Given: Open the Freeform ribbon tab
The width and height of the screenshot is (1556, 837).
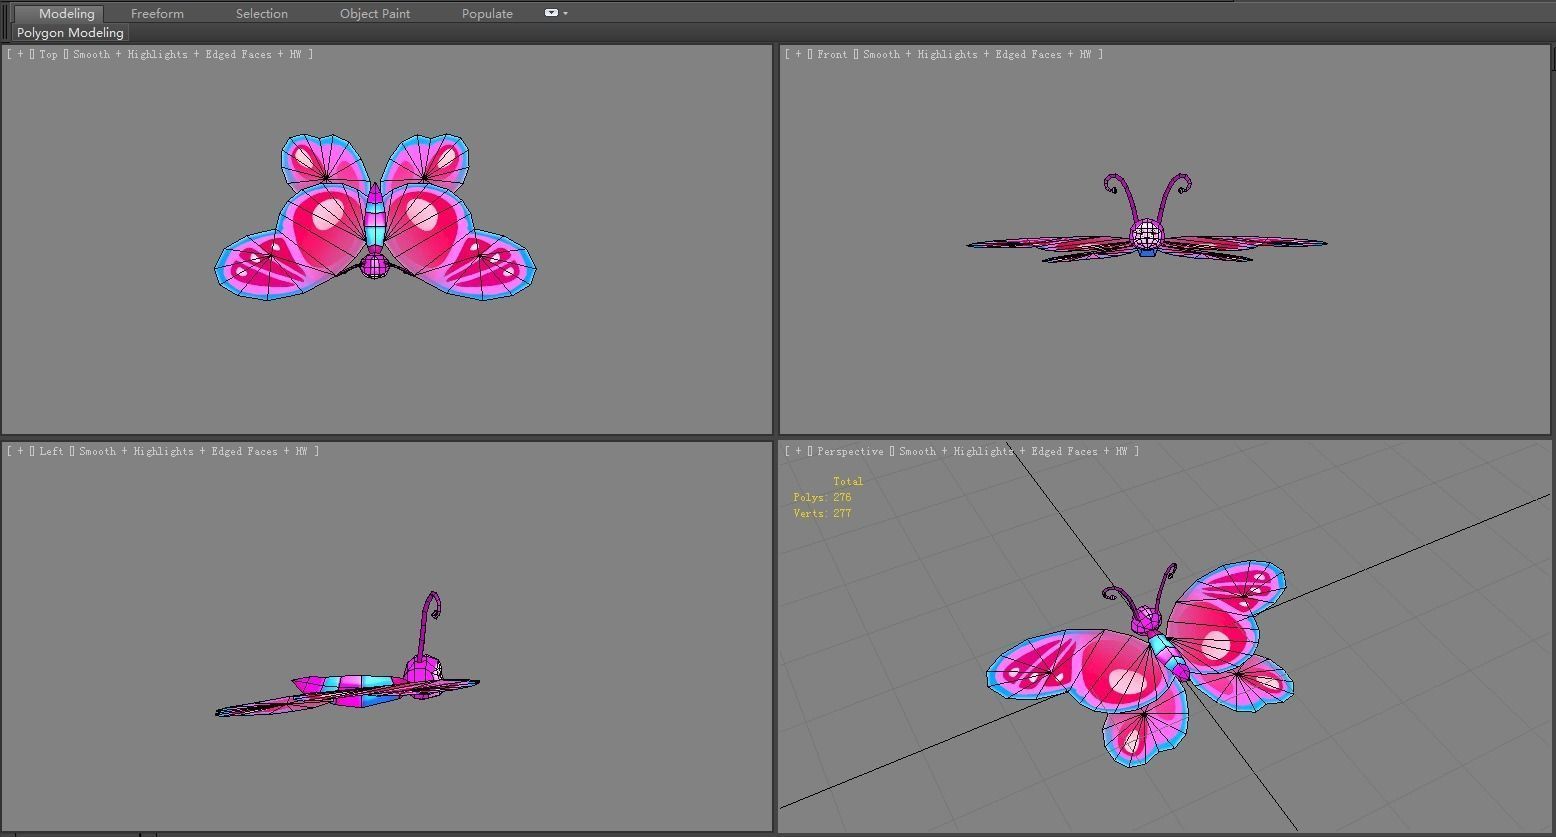Looking at the screenshot, I should click(x=157, y=13).
